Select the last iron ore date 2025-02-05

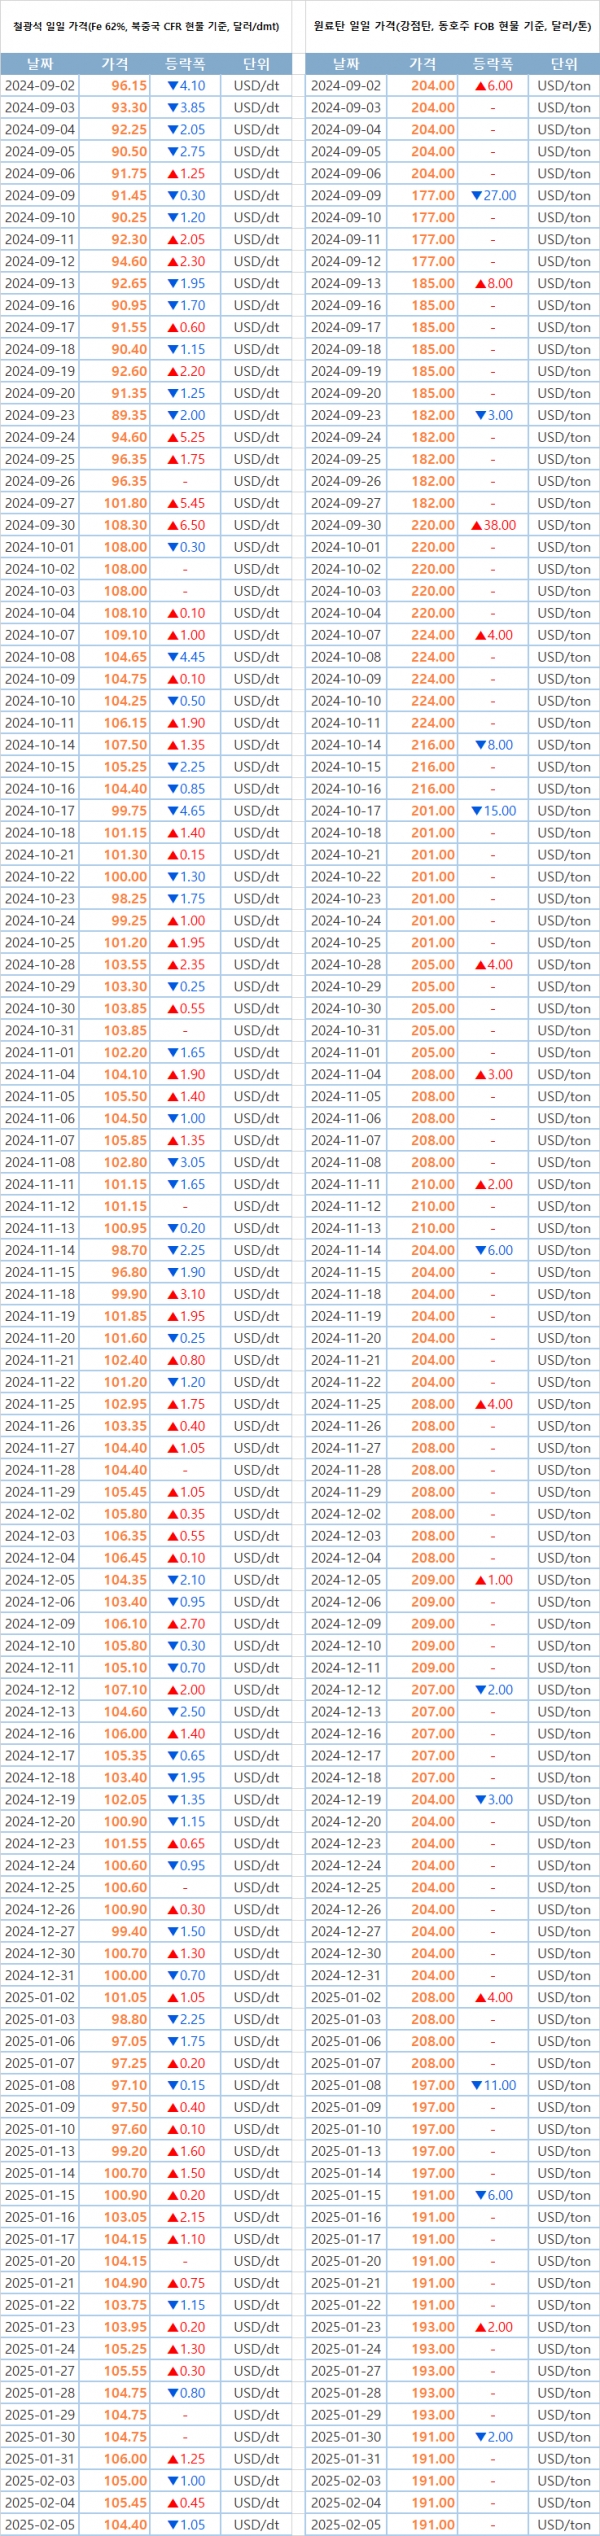point(40,2525)
